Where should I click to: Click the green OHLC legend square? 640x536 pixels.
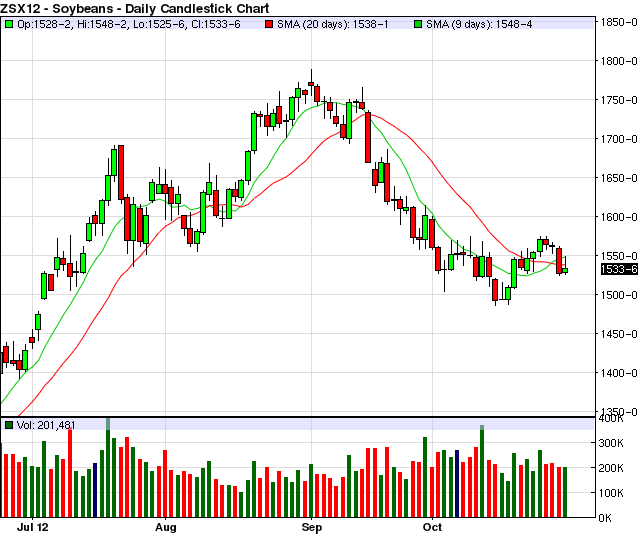(9, 24)
